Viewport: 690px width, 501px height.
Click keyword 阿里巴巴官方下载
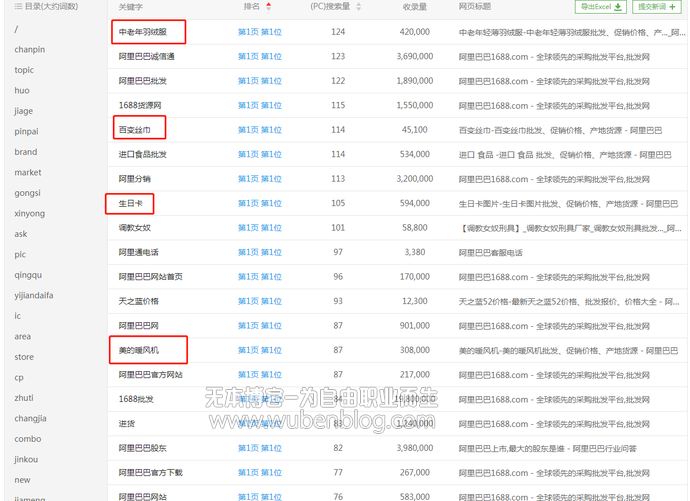[x=150, y=472]
